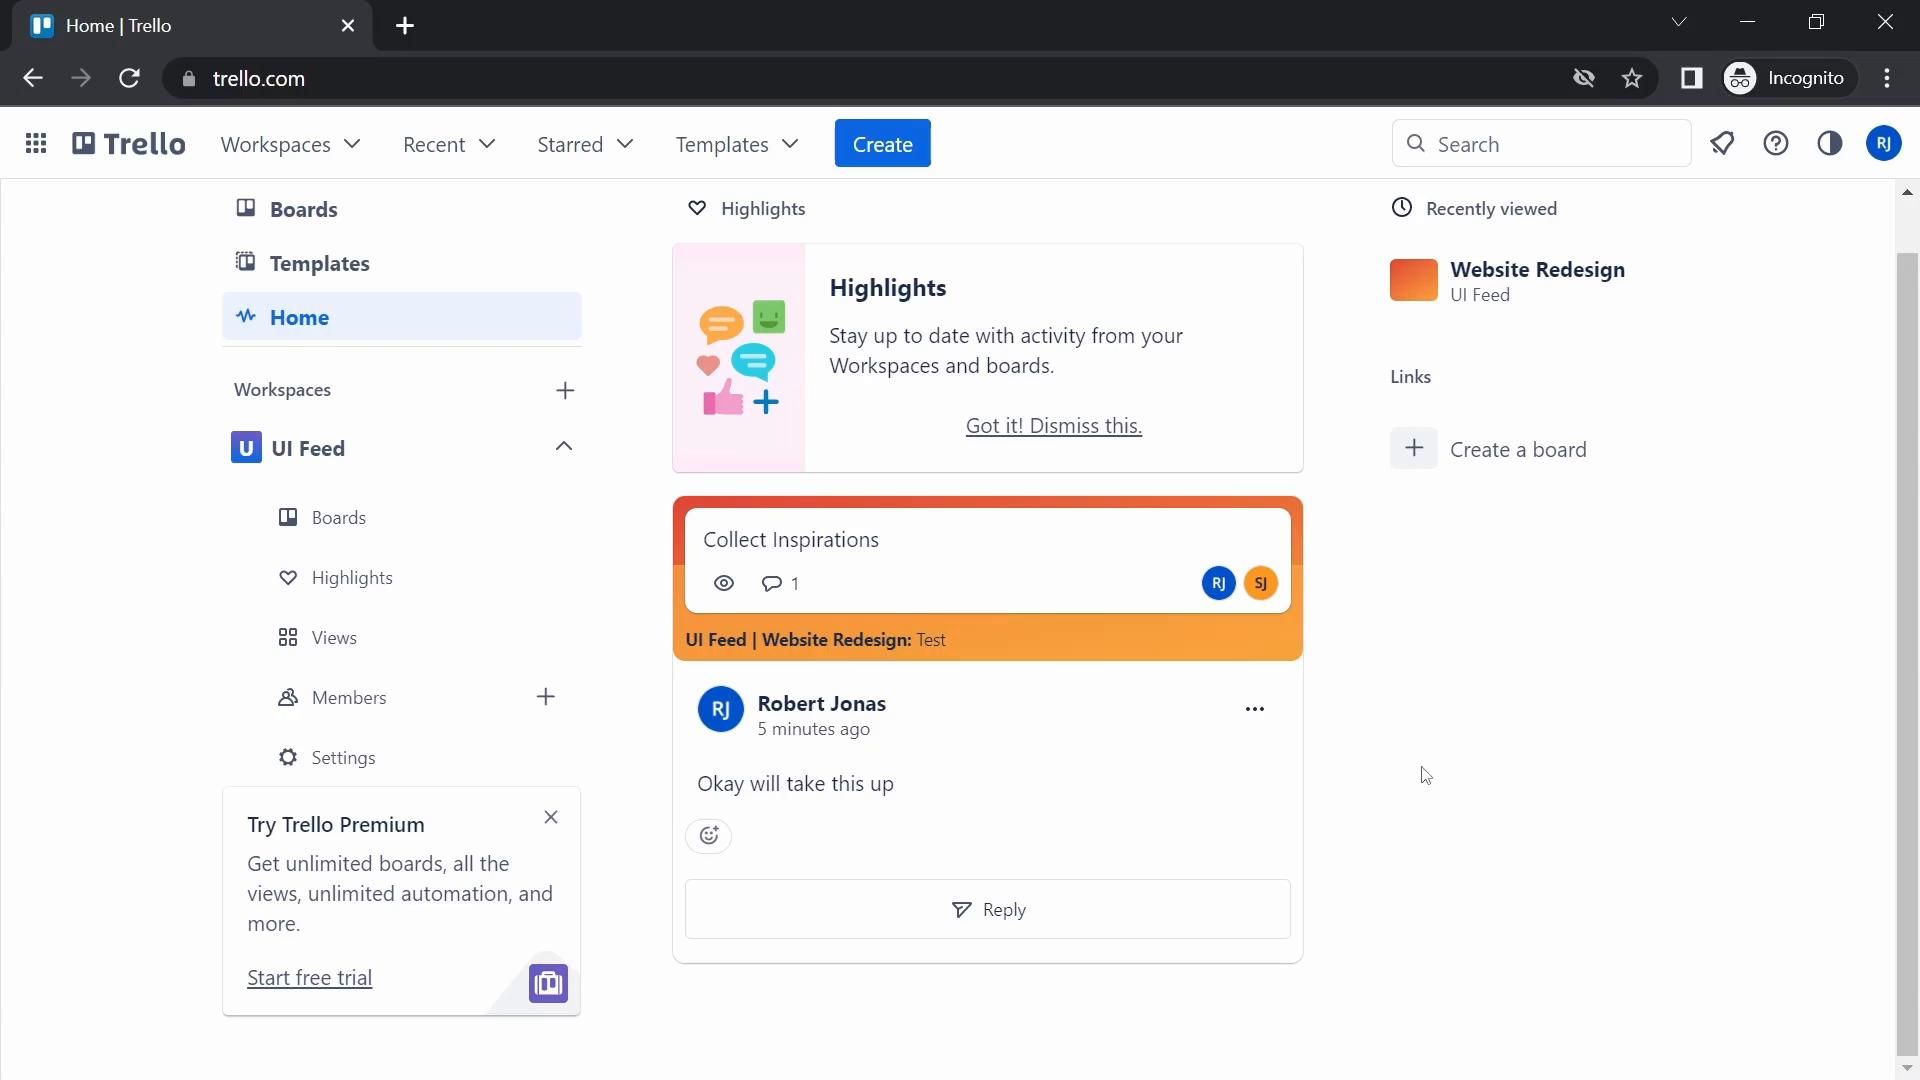The width and height of the screenshot is (1920, 1080).
Task: Click the Settings gear icon under UI Feed
Action: point(288,757)
